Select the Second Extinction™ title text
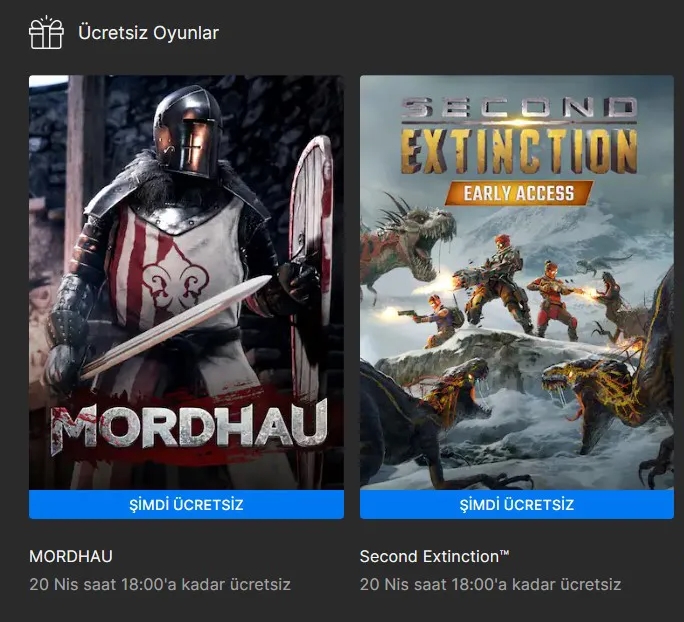 pyautogui.click(x=434, y=557)
